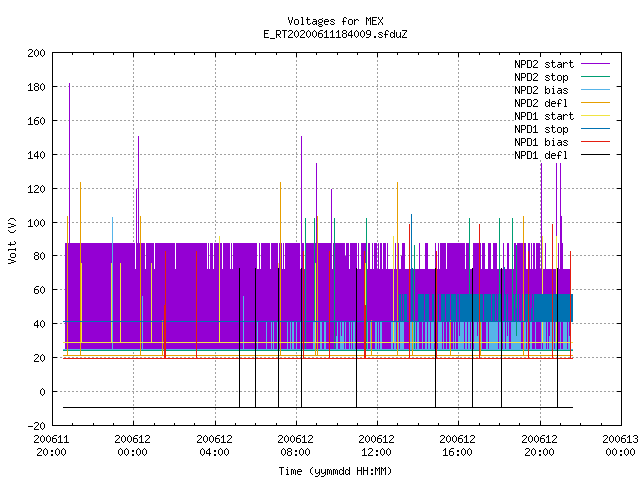Click the NPD2 bias legend label
Viewport: 640px width, 480px height.
tap(541, 90)
